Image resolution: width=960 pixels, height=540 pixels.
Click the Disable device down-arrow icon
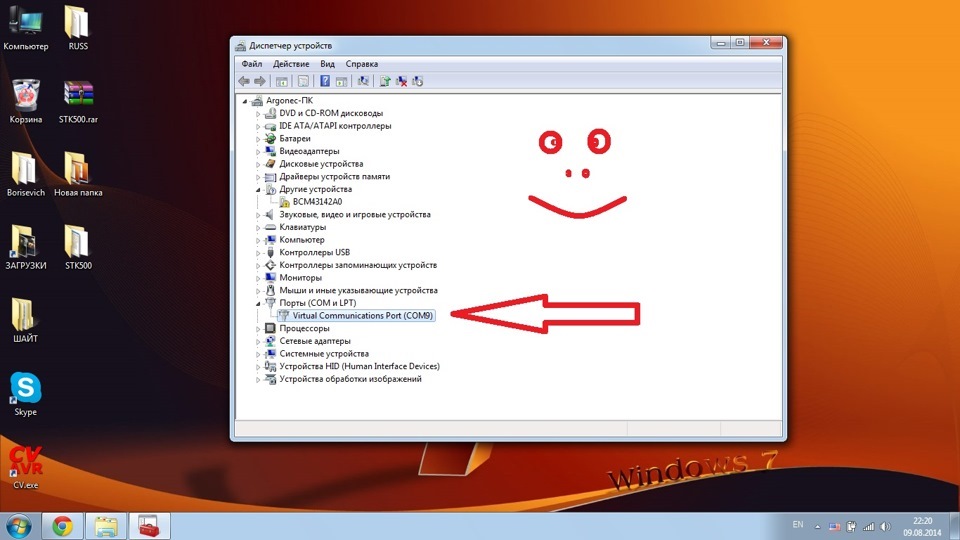[418, 81]
